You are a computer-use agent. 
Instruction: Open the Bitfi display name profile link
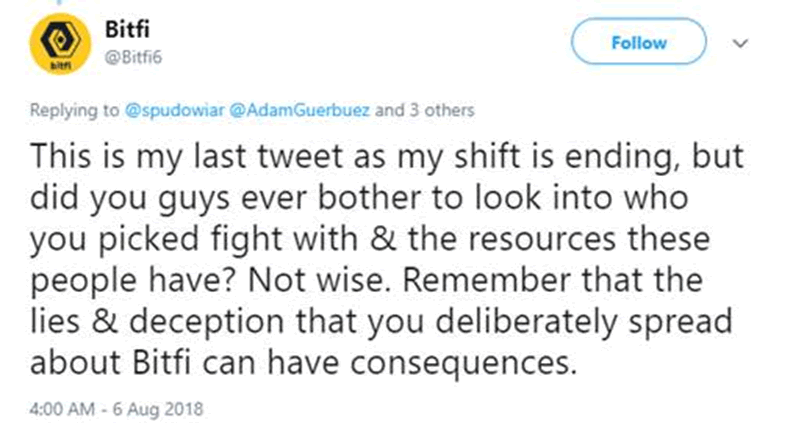coord(127,29)
